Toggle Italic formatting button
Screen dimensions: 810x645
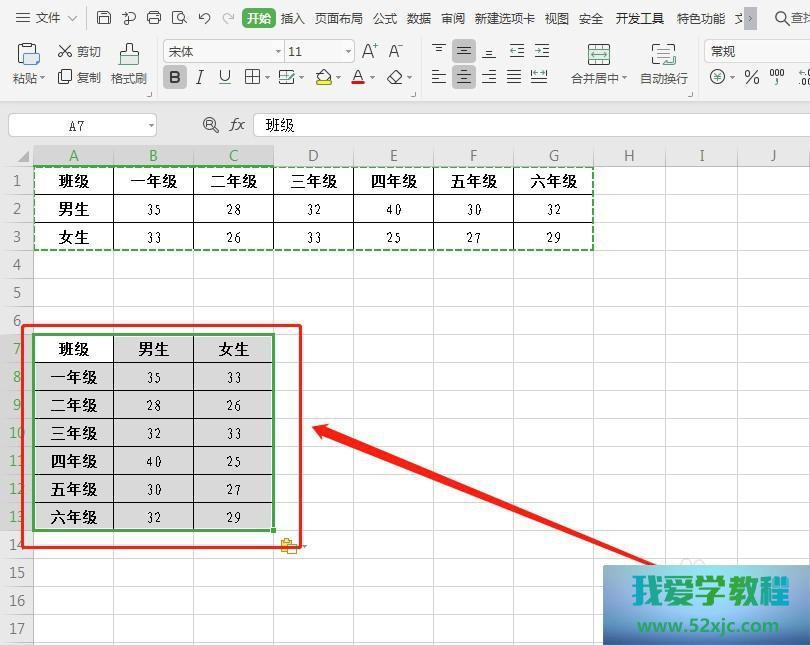point(200,77)
